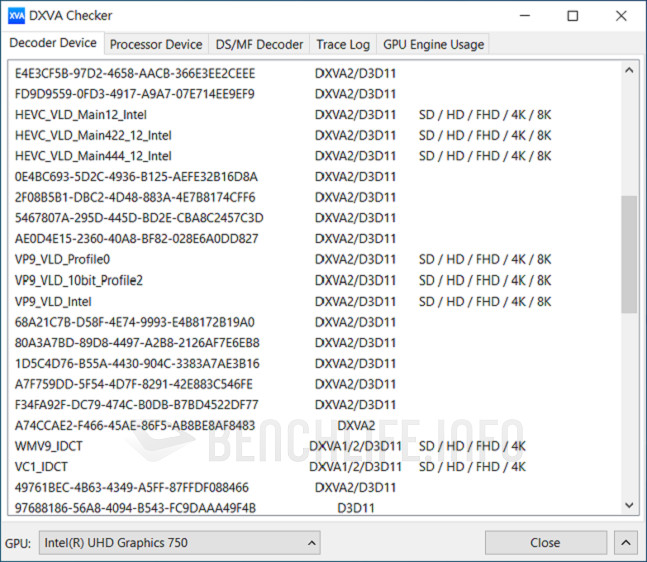Select the Decoder Device tab
647x562 pixels.
coord(53,43)
